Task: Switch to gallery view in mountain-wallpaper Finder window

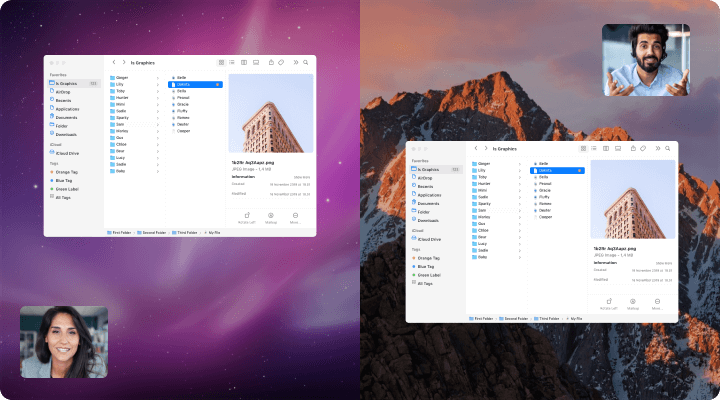Action: click(618, 148)
